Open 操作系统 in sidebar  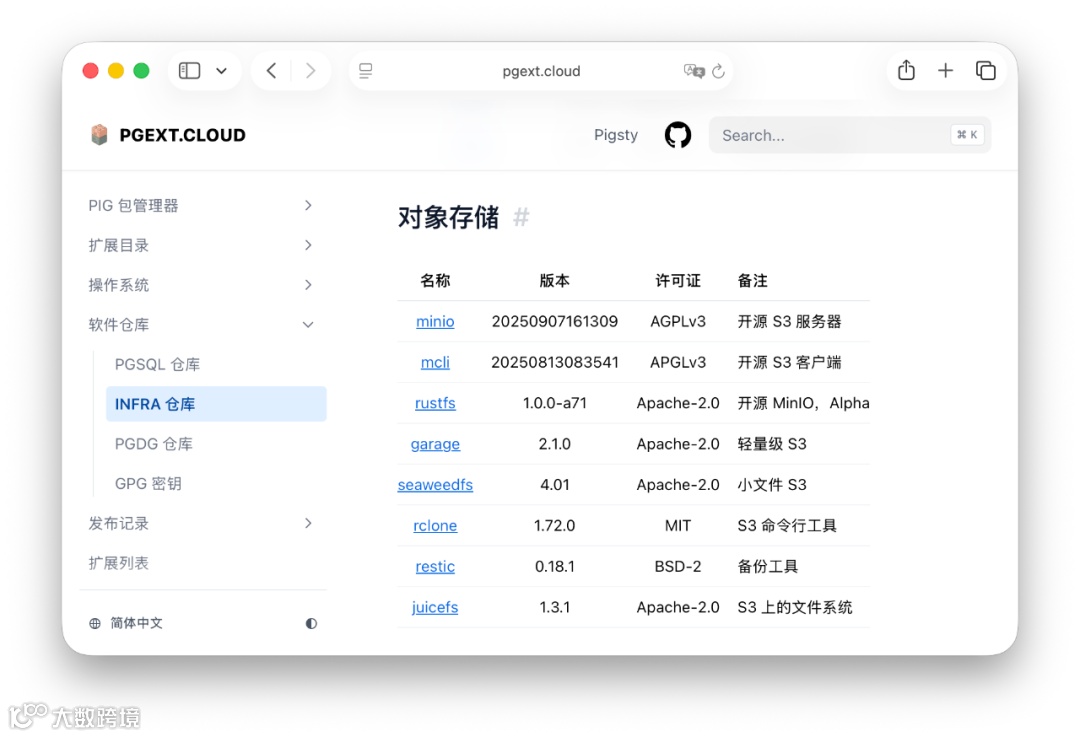point(118,285)
